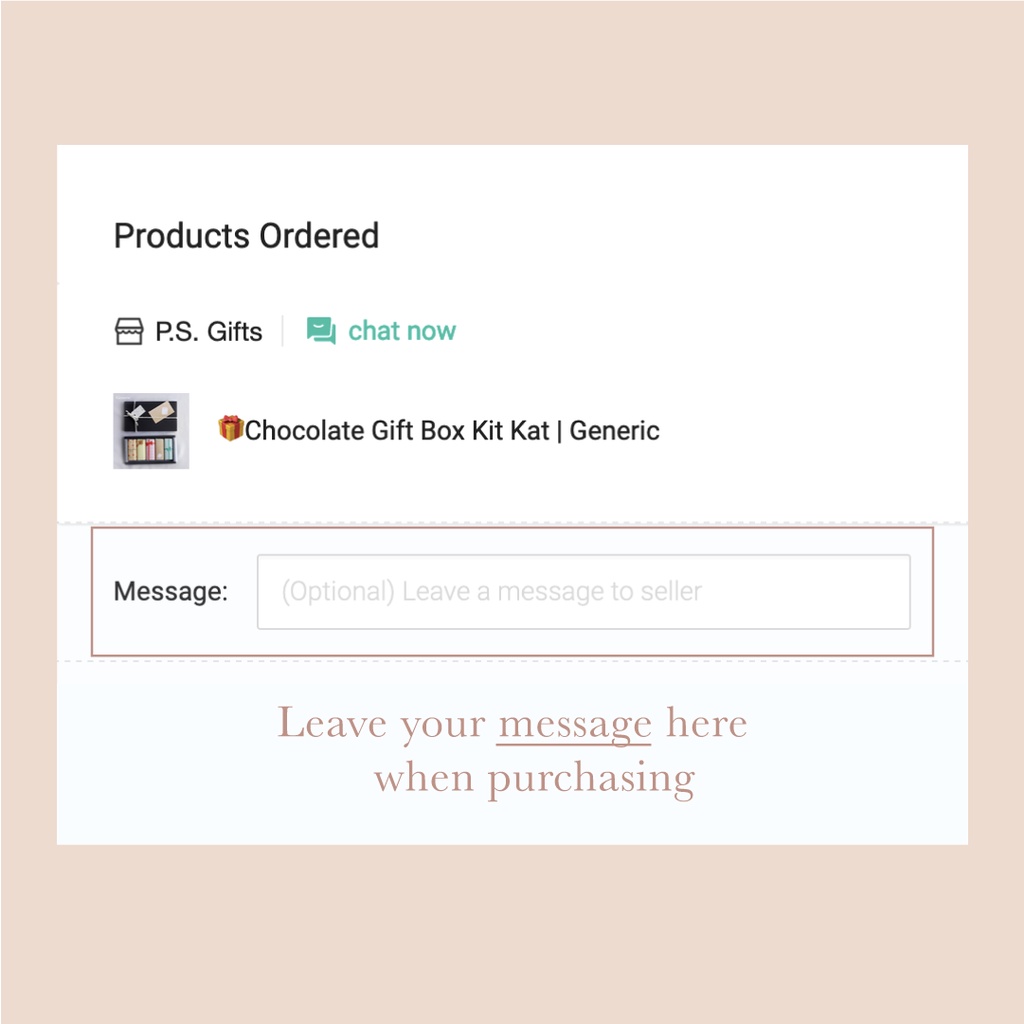Click the gift emoji before the product name
This screenshot has height=1024, width=1024.
pyautogui.click(x=231, y=430)
